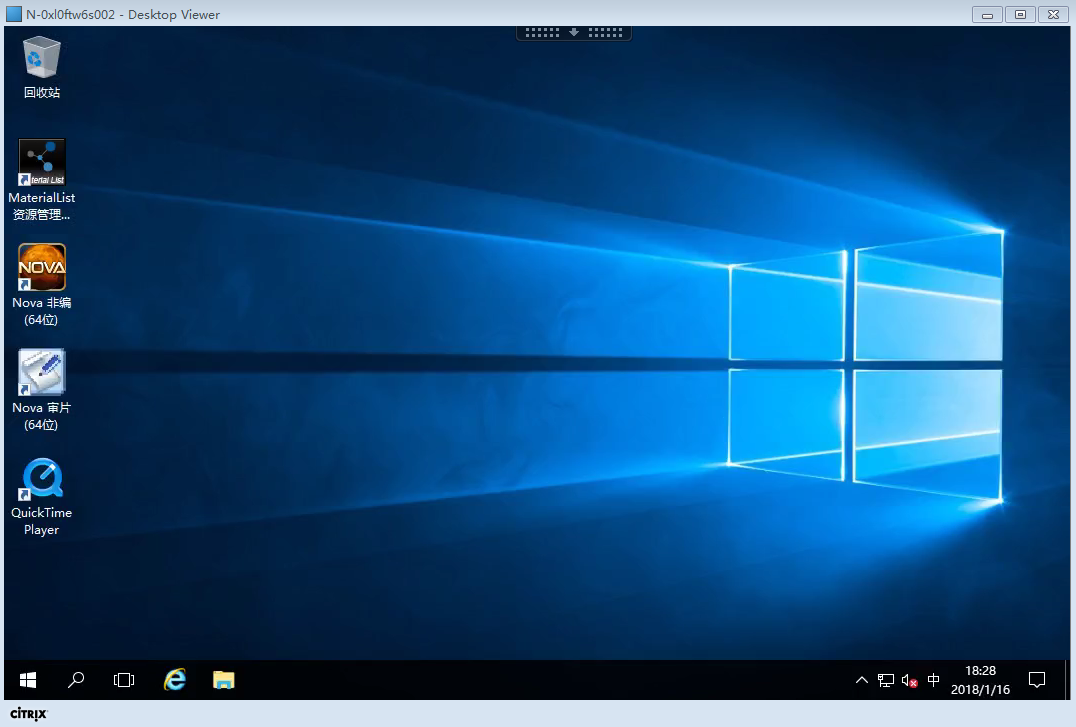This screenshot has height=727, width=1076.
Task: Click the QuickTime Player label text
Action: (x=42, y=521)
